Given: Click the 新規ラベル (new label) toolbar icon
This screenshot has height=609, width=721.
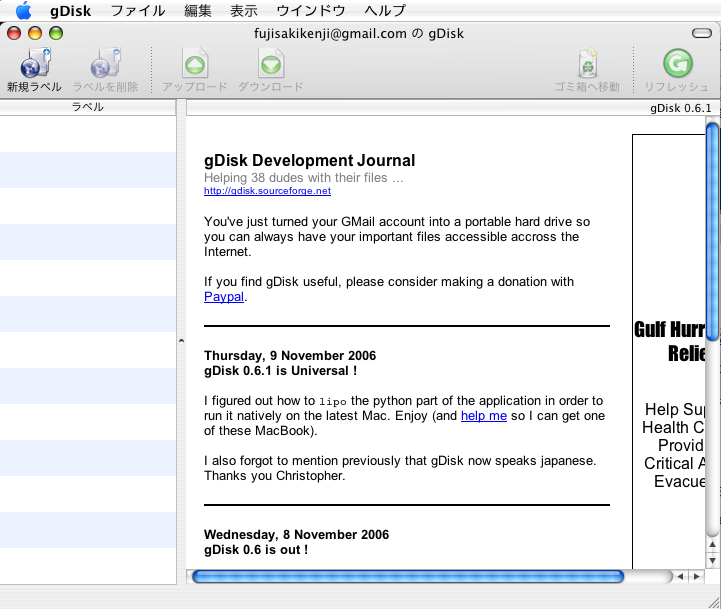Looking at the screenshot, I should [x=35, y=63].
